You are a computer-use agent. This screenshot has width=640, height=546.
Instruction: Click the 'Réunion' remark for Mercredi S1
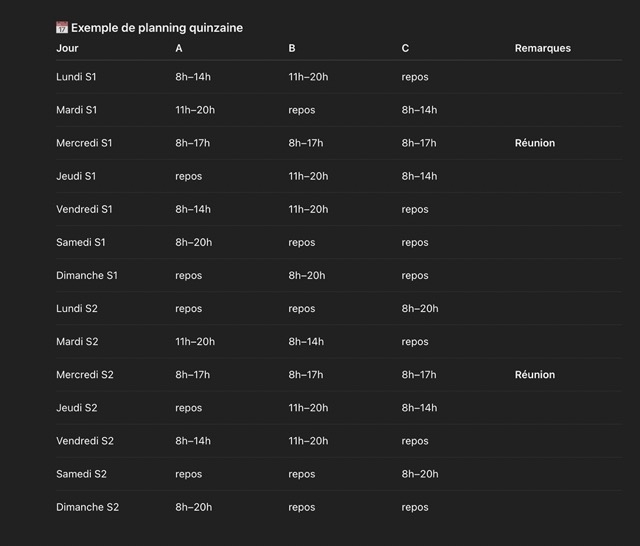pyautogui.click(x=535, y=143)
